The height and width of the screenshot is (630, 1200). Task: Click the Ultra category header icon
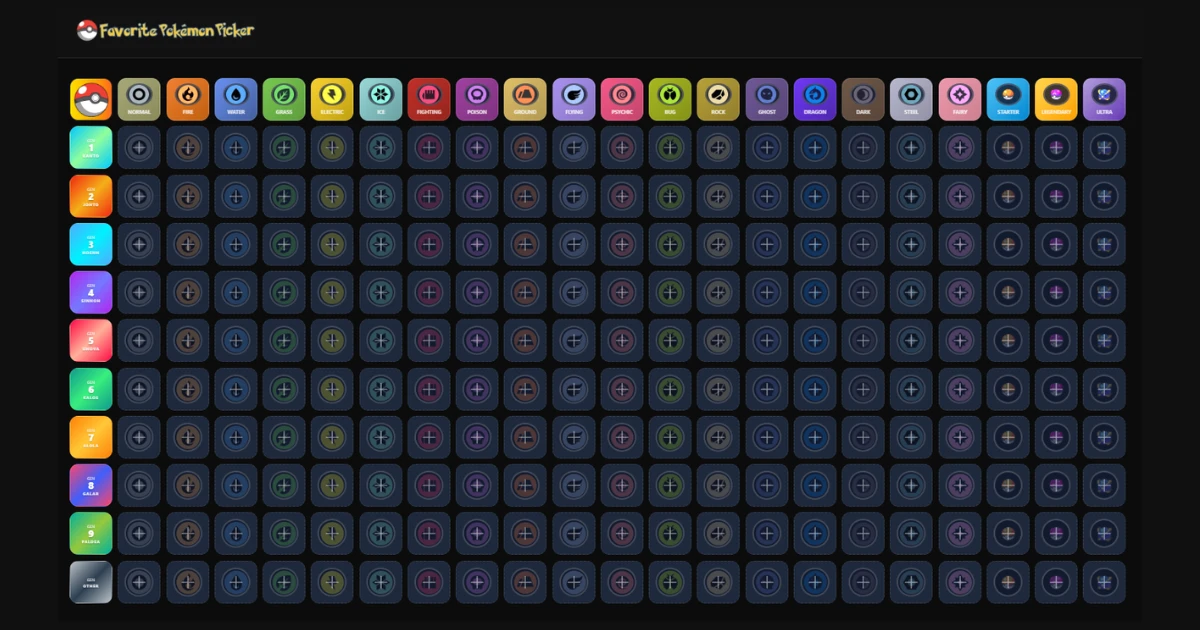coord(1104,99)
